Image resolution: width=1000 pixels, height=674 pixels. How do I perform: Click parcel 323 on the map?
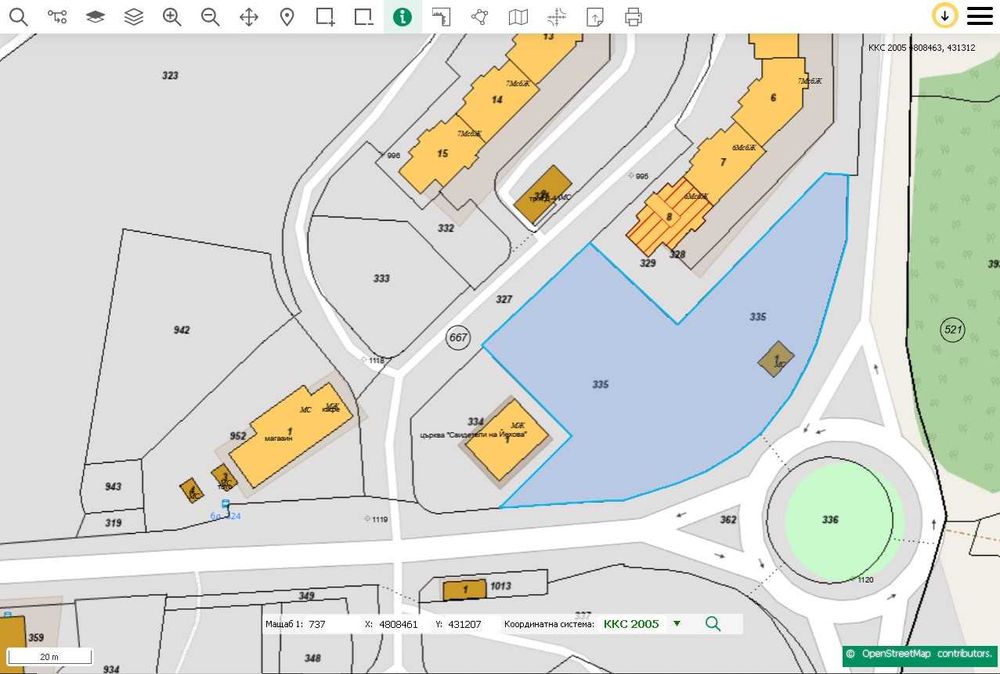(x=170, y=75)
